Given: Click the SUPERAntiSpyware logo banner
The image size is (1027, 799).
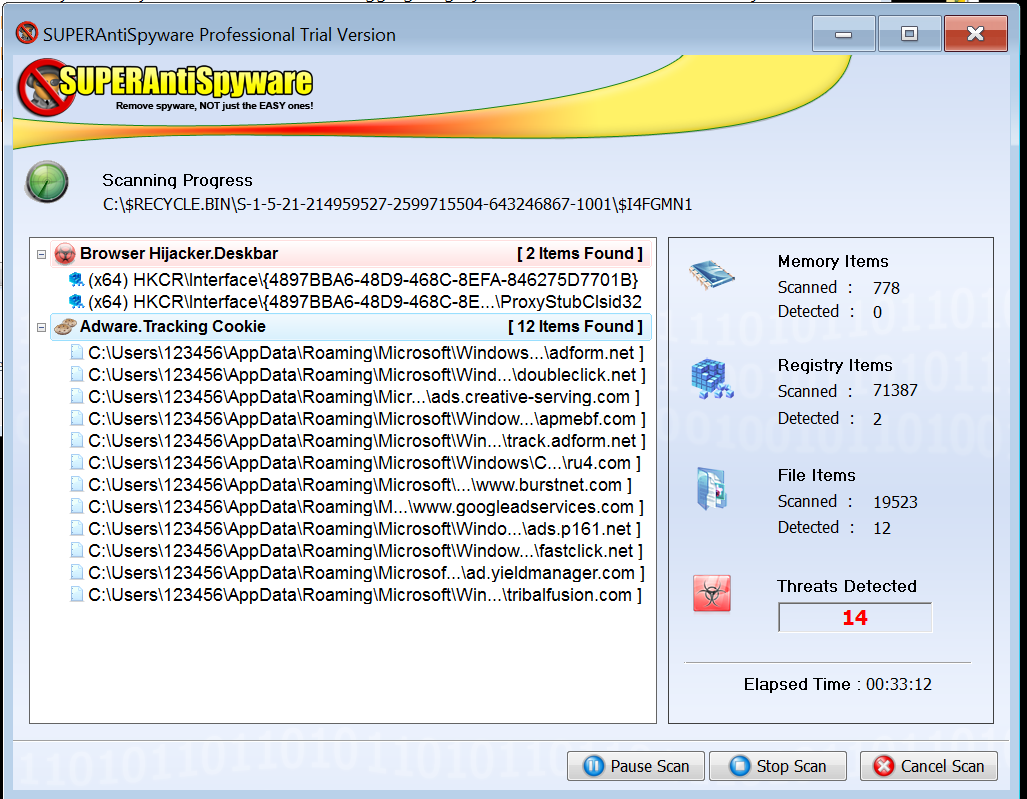Looking at the screenshot, I should tap(165, 87).
